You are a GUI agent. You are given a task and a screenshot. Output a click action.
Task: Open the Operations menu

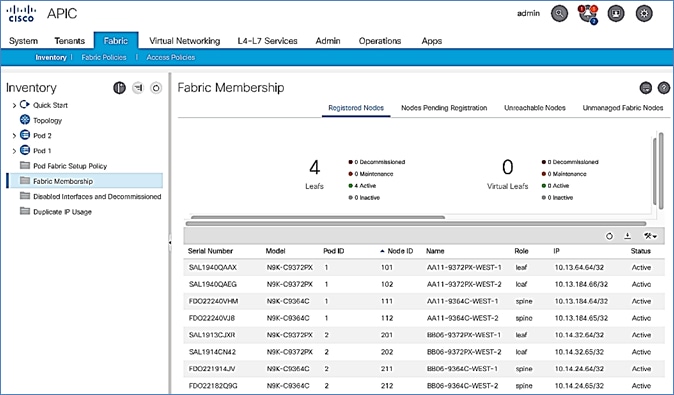coord(380,41)
